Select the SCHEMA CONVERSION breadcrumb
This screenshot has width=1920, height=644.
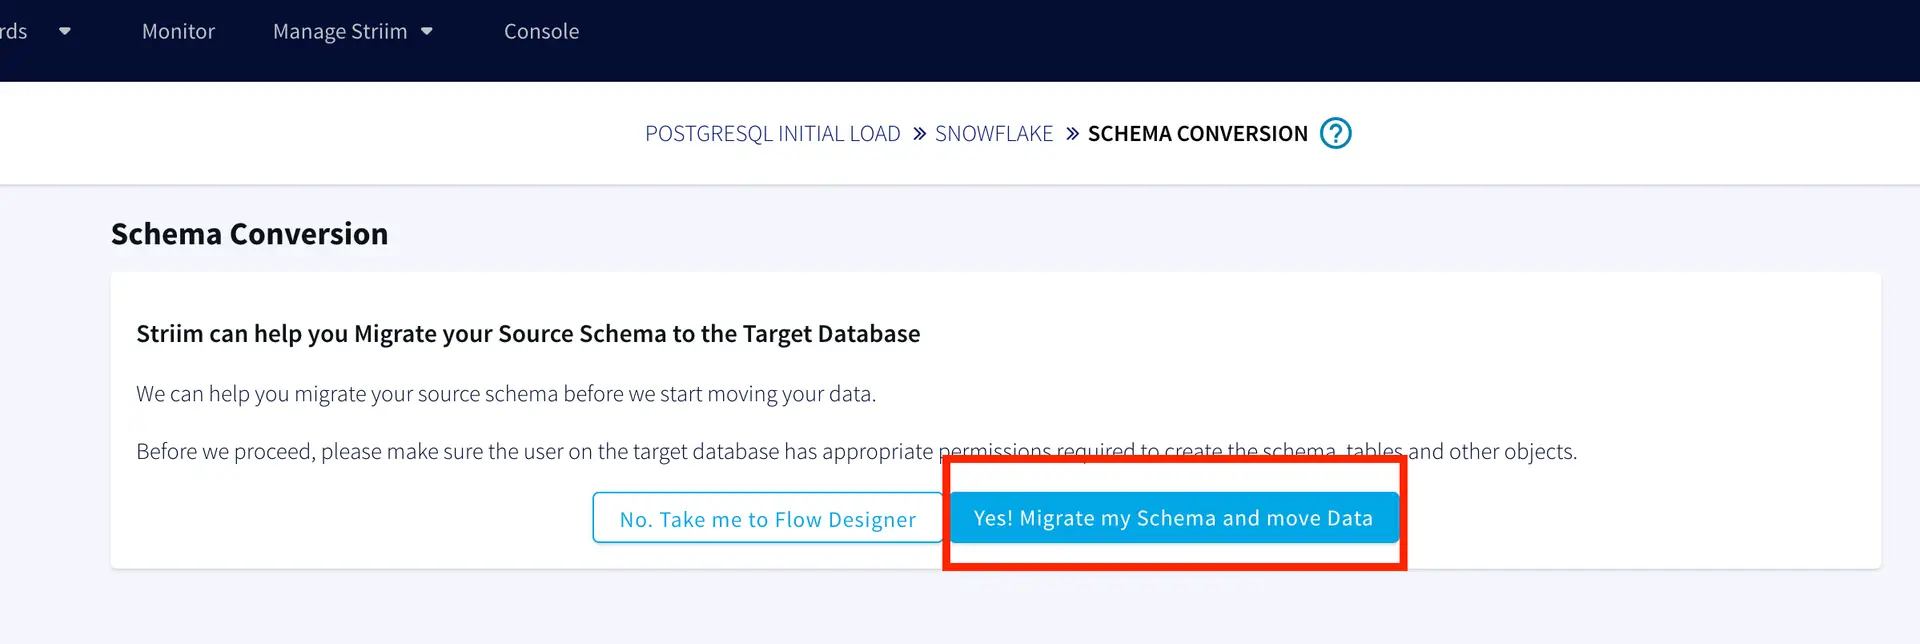[1197, 134]
